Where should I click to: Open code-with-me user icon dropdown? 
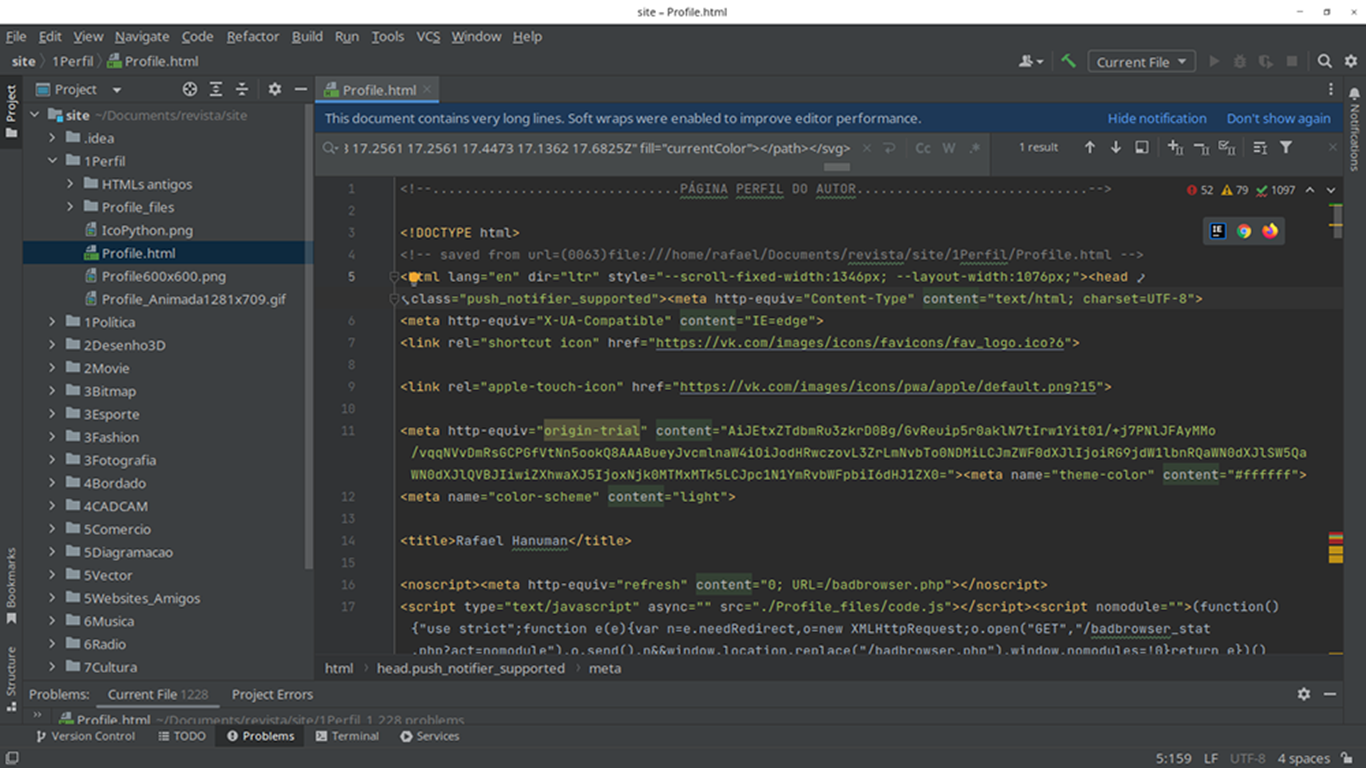pos(1031,61)
